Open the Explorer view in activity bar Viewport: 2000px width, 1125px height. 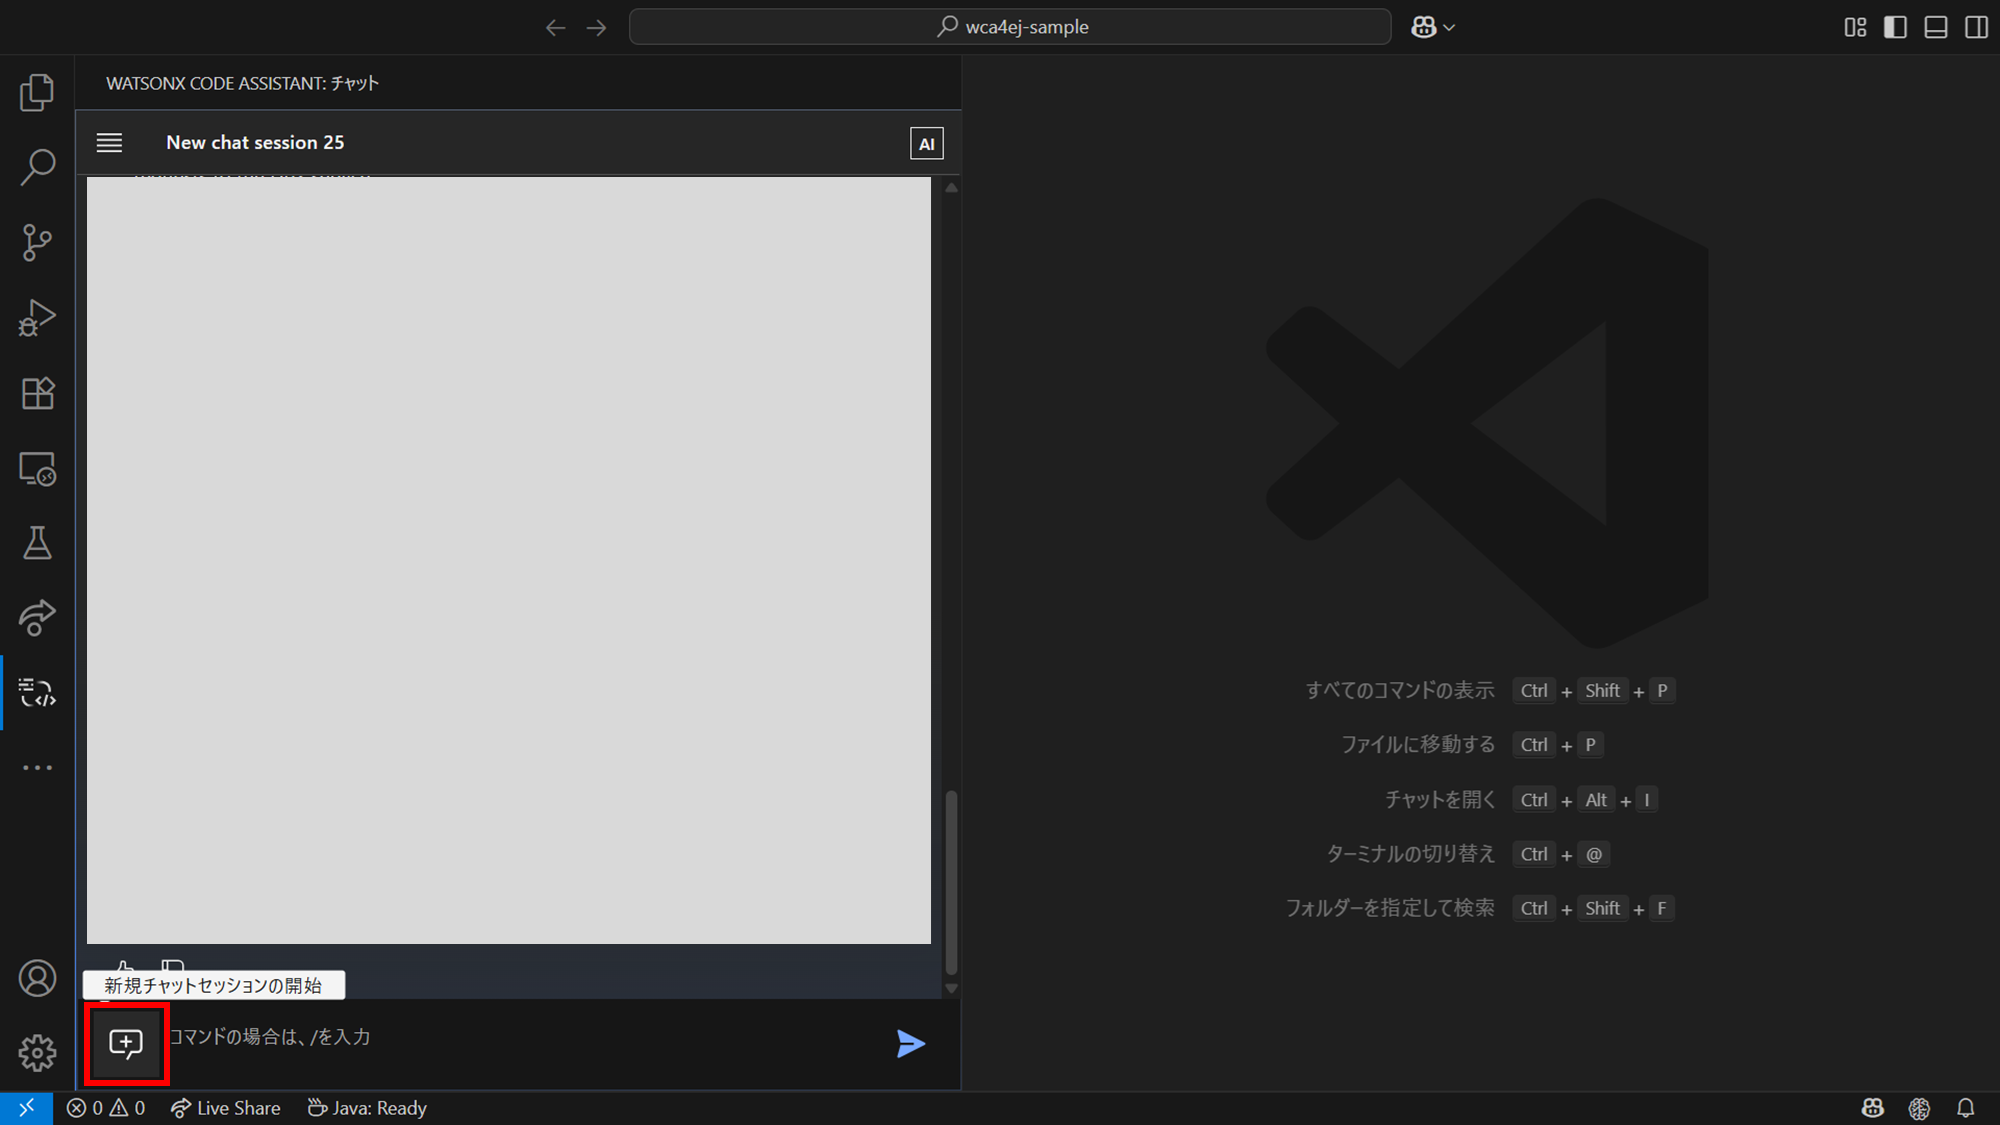click(x=37, y=93)
